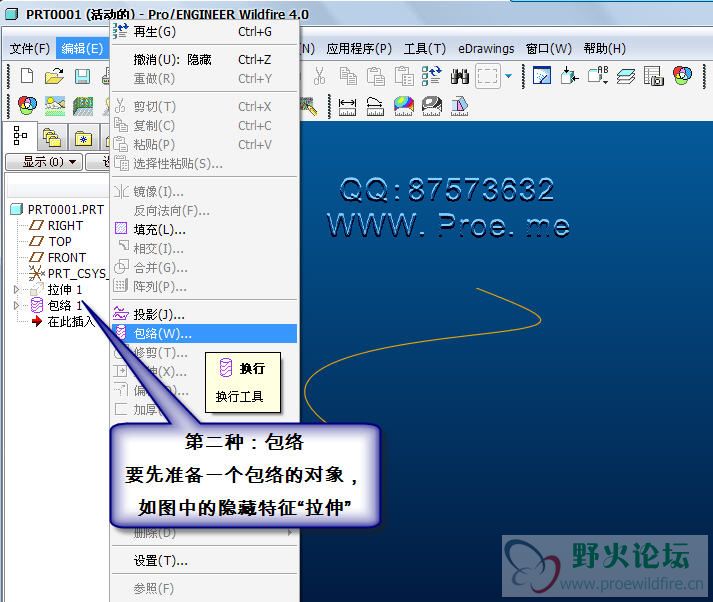
Task: Open the 应用程序(P) menu
Action: [359, 49]
